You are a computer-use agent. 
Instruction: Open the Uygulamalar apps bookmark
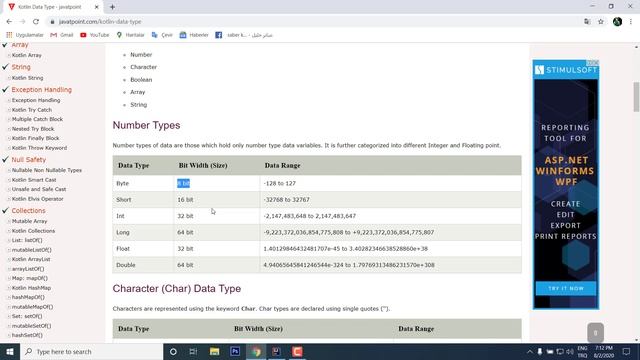click(24, 35)
